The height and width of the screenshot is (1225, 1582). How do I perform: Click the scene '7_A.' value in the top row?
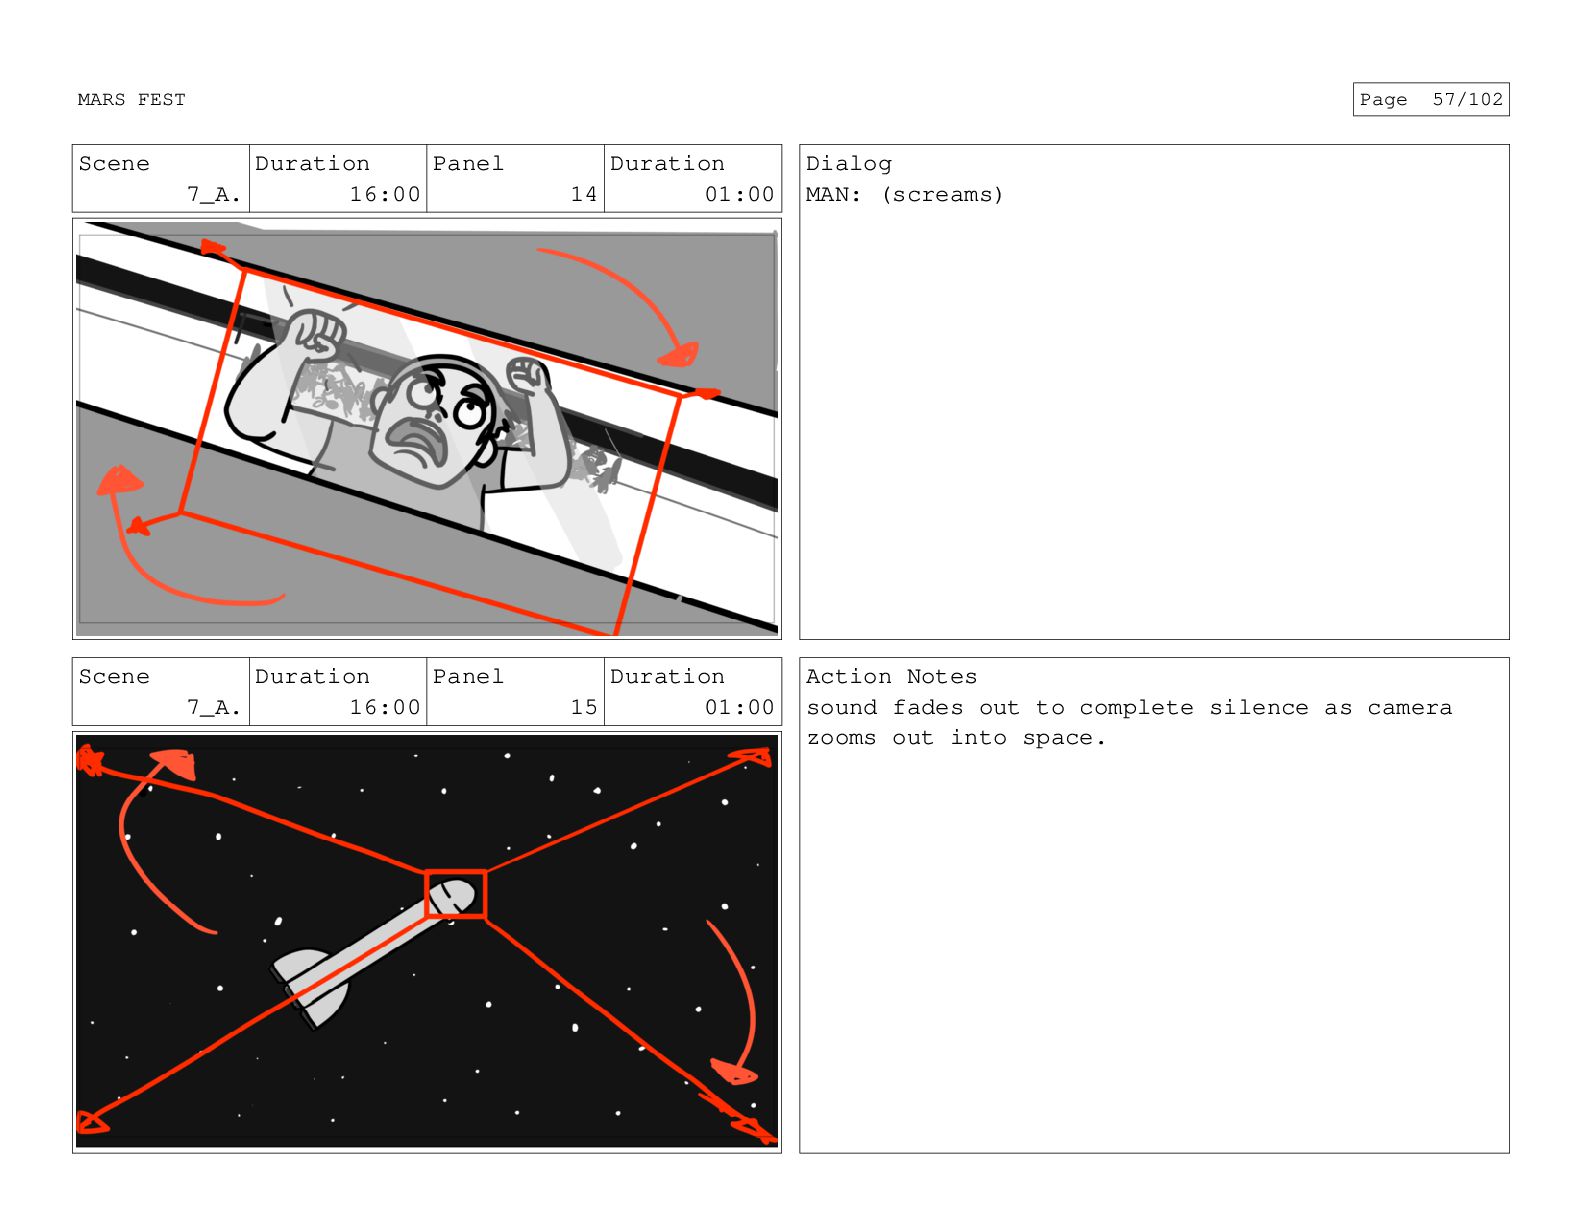[214, 195]
